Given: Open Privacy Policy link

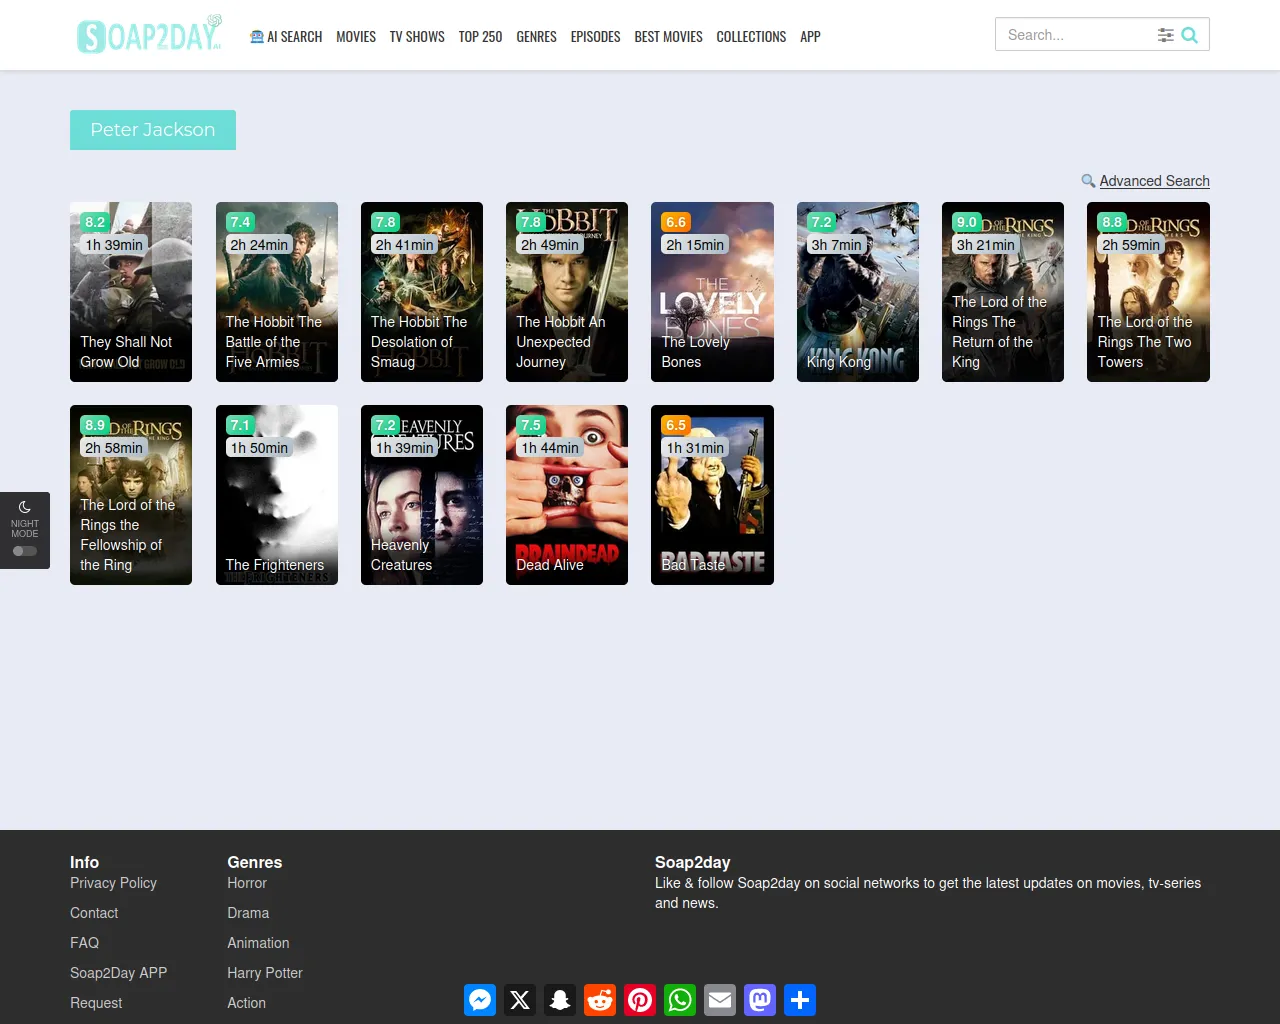Looking at the screenshot, I should pyautogui.click(x=113, y=883).
